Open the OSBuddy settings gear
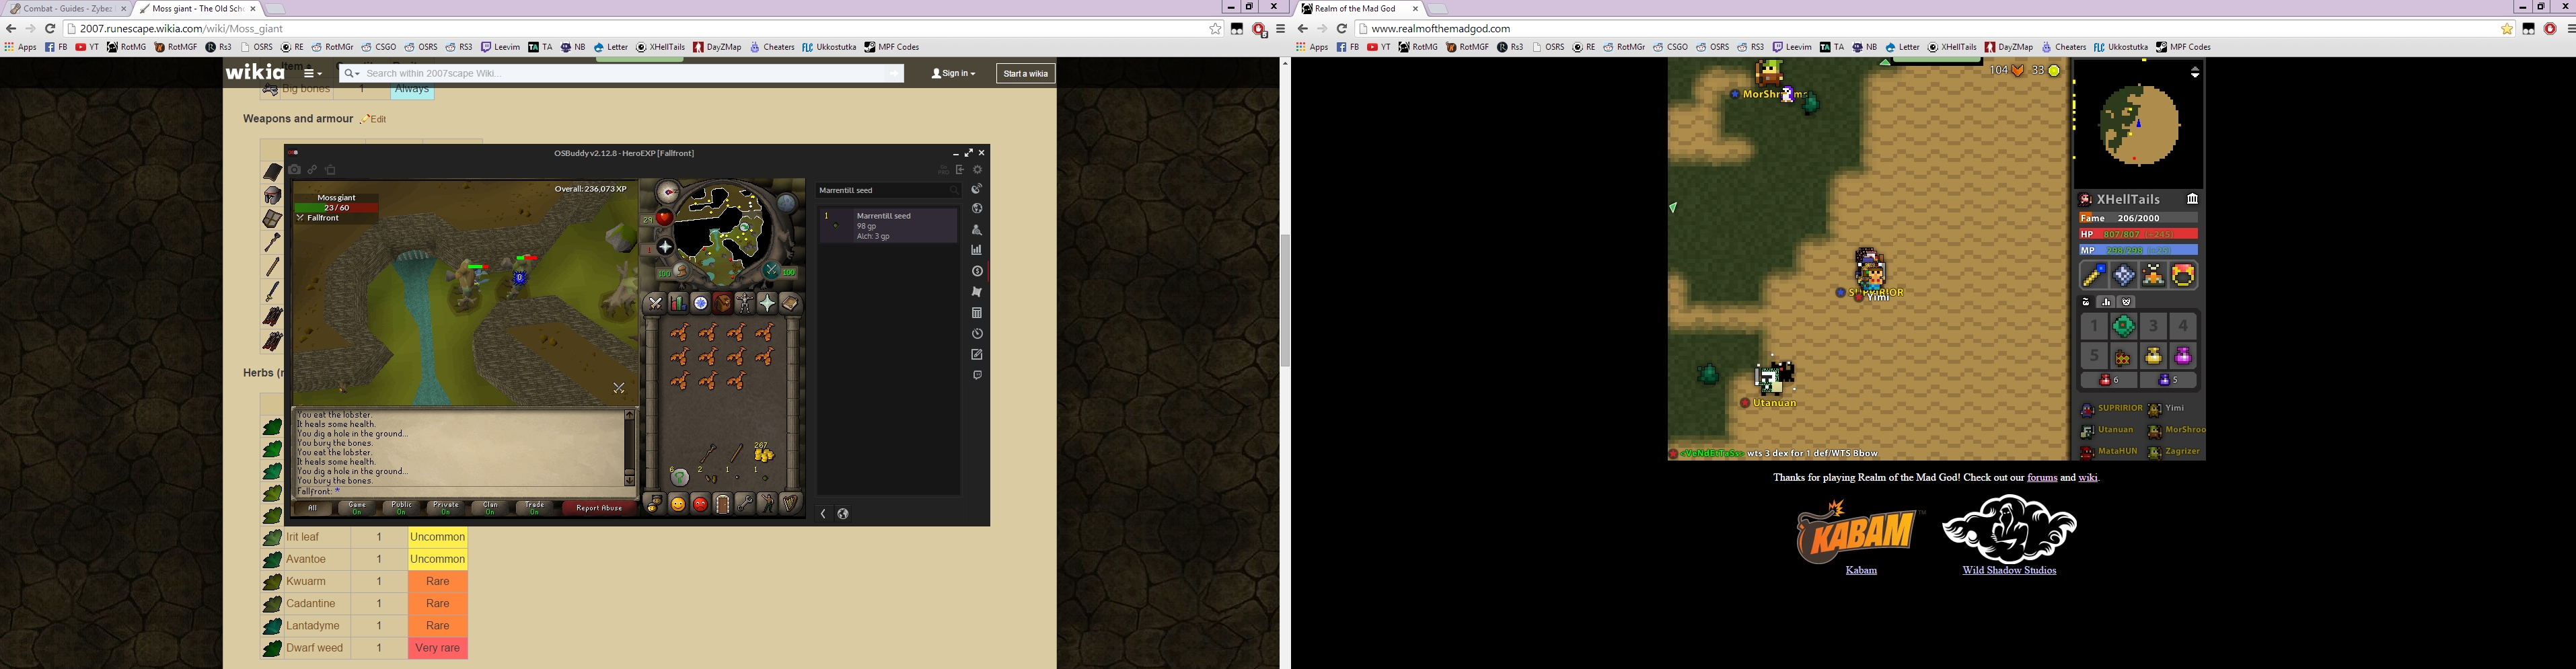This screenshot has width=2576, height=669. coord(978,170)
